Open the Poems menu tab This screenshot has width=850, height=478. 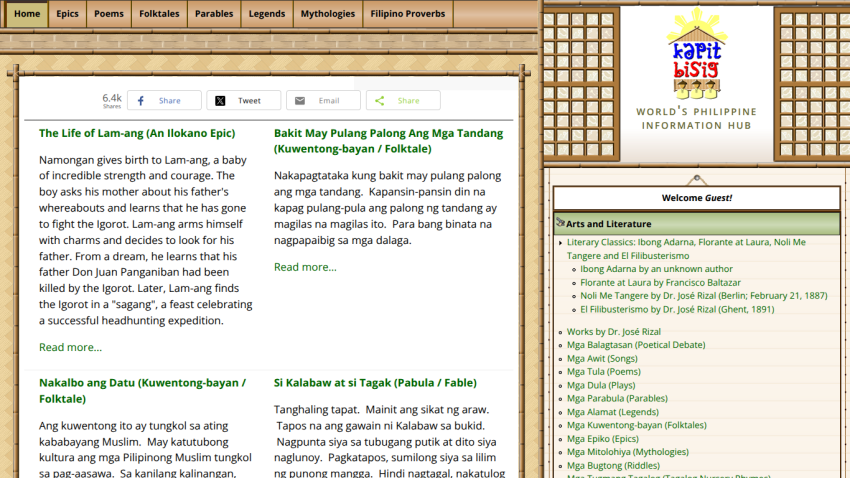[109, 14]
